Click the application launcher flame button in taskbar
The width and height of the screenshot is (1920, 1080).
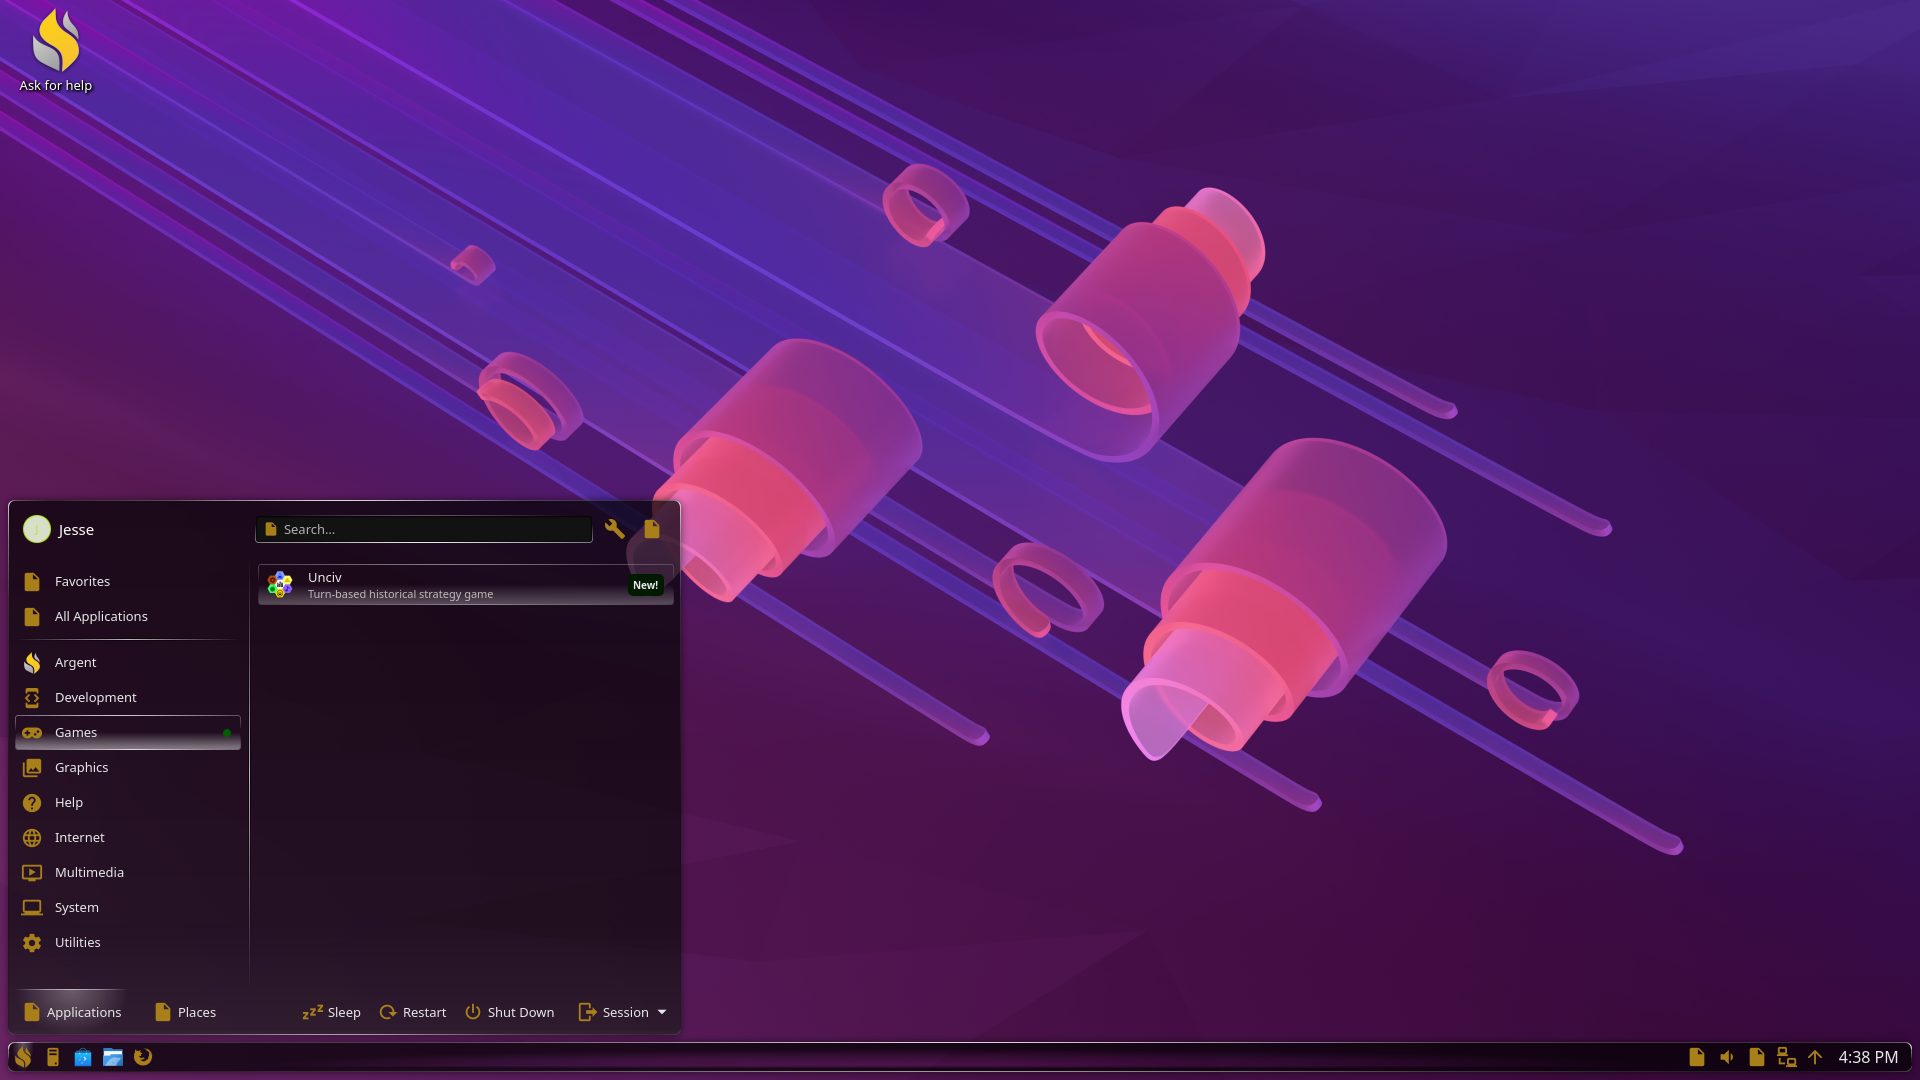23,1057
